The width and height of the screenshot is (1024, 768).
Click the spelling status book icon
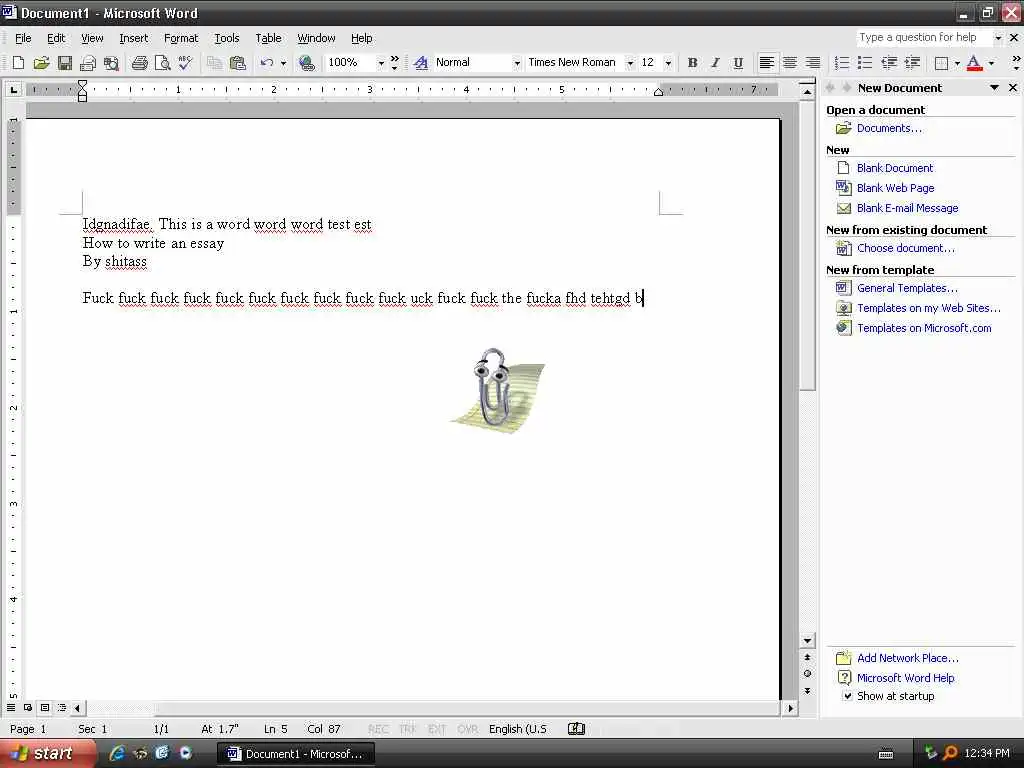(576, 729)
